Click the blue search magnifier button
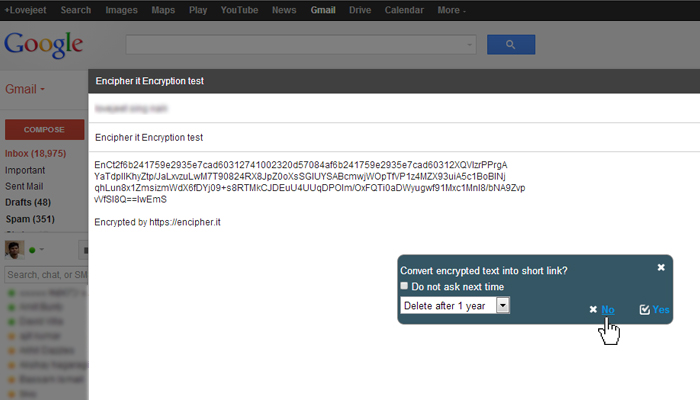Image resolution: width=700 pixels, height=400 pixels. coord(511,45)
